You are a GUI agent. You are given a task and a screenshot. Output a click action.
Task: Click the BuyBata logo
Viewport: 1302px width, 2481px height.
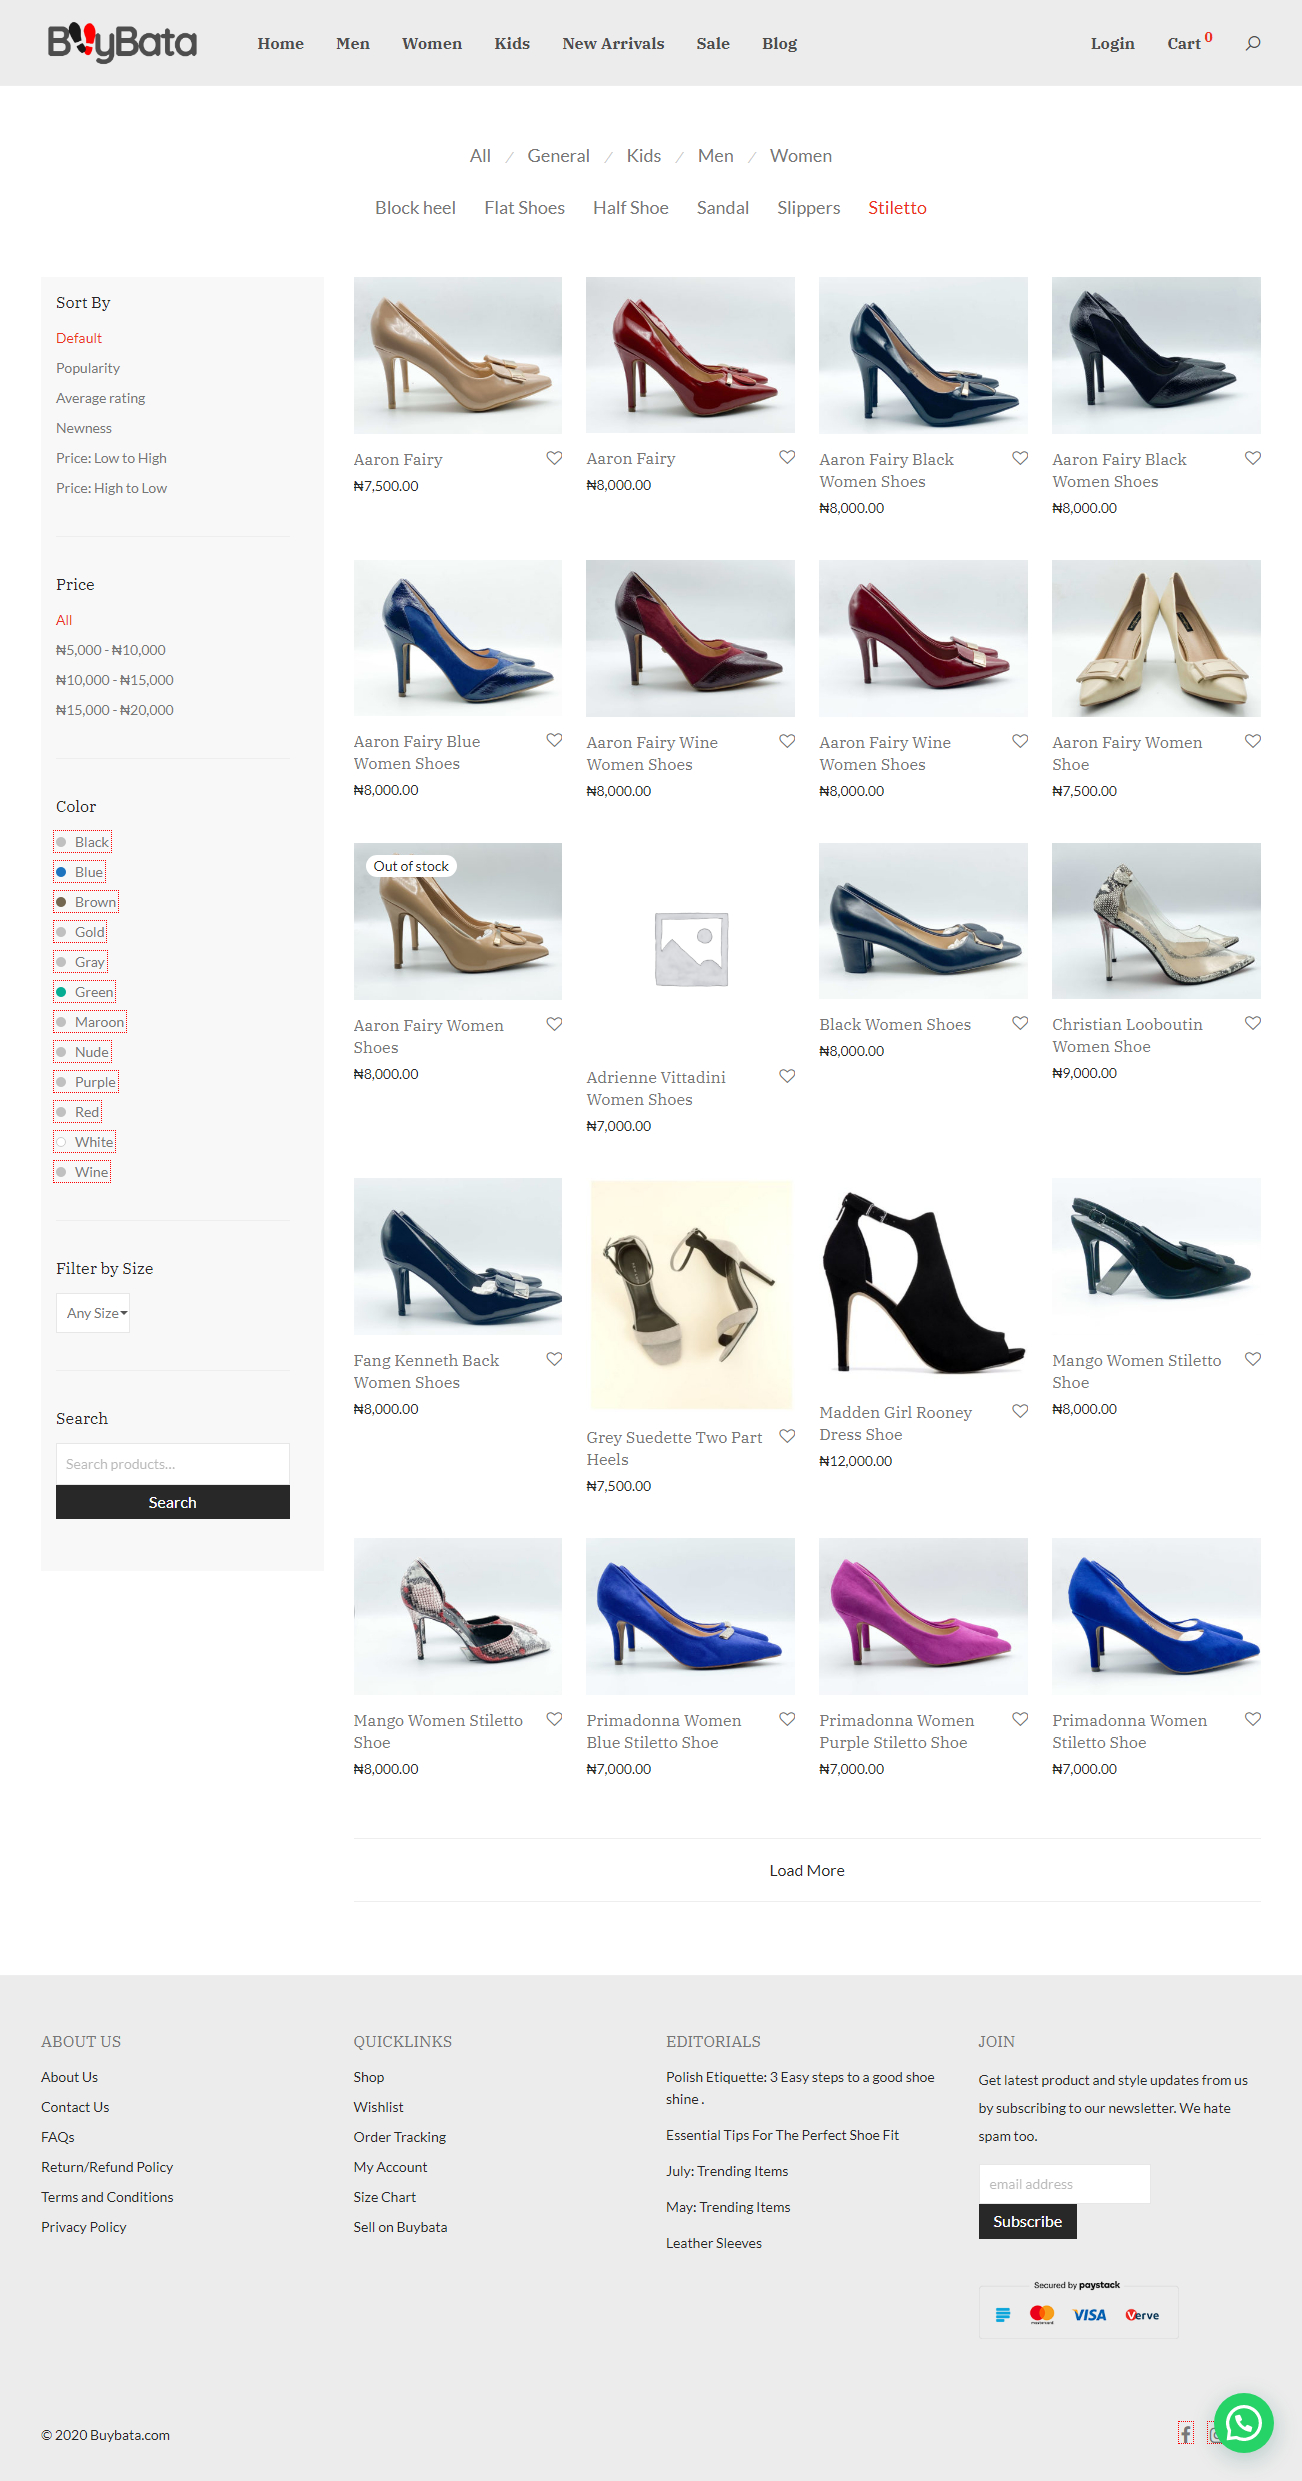tap(122, 42)
